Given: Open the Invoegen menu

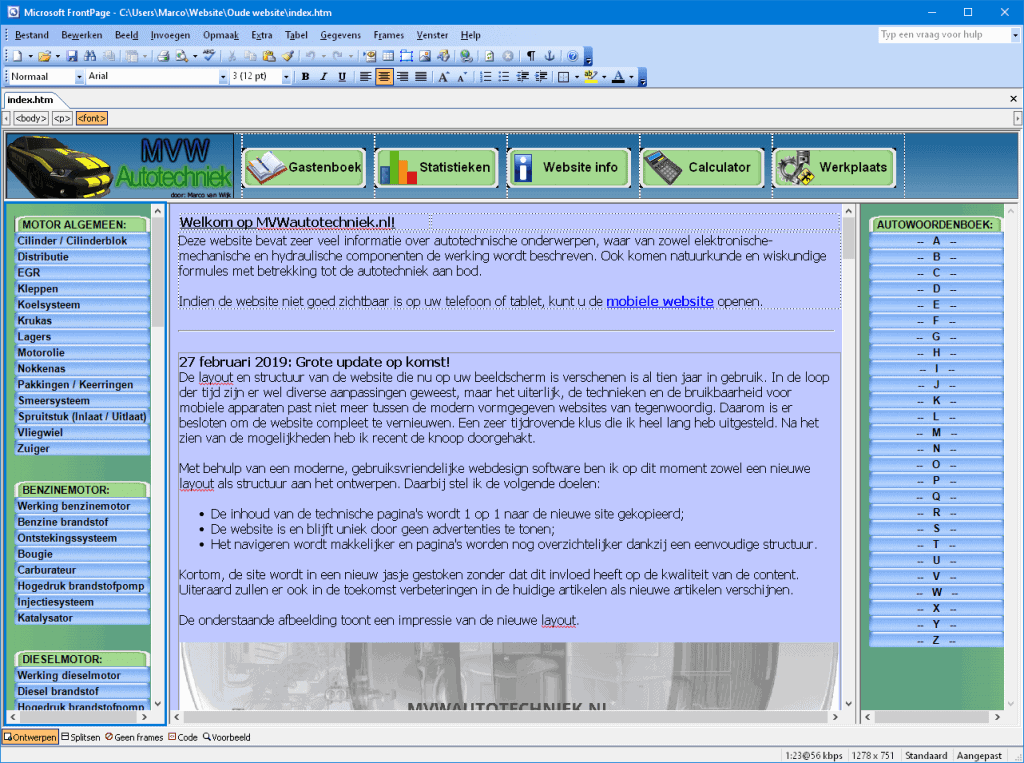Looking at the screenshot, I should [170, 35].
